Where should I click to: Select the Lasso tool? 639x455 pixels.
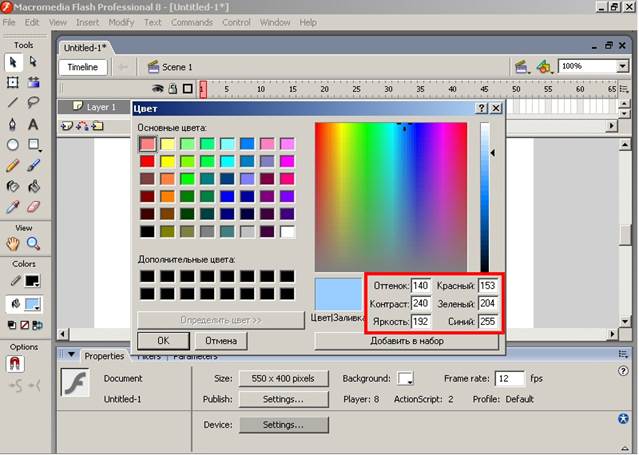pos(33,102)
